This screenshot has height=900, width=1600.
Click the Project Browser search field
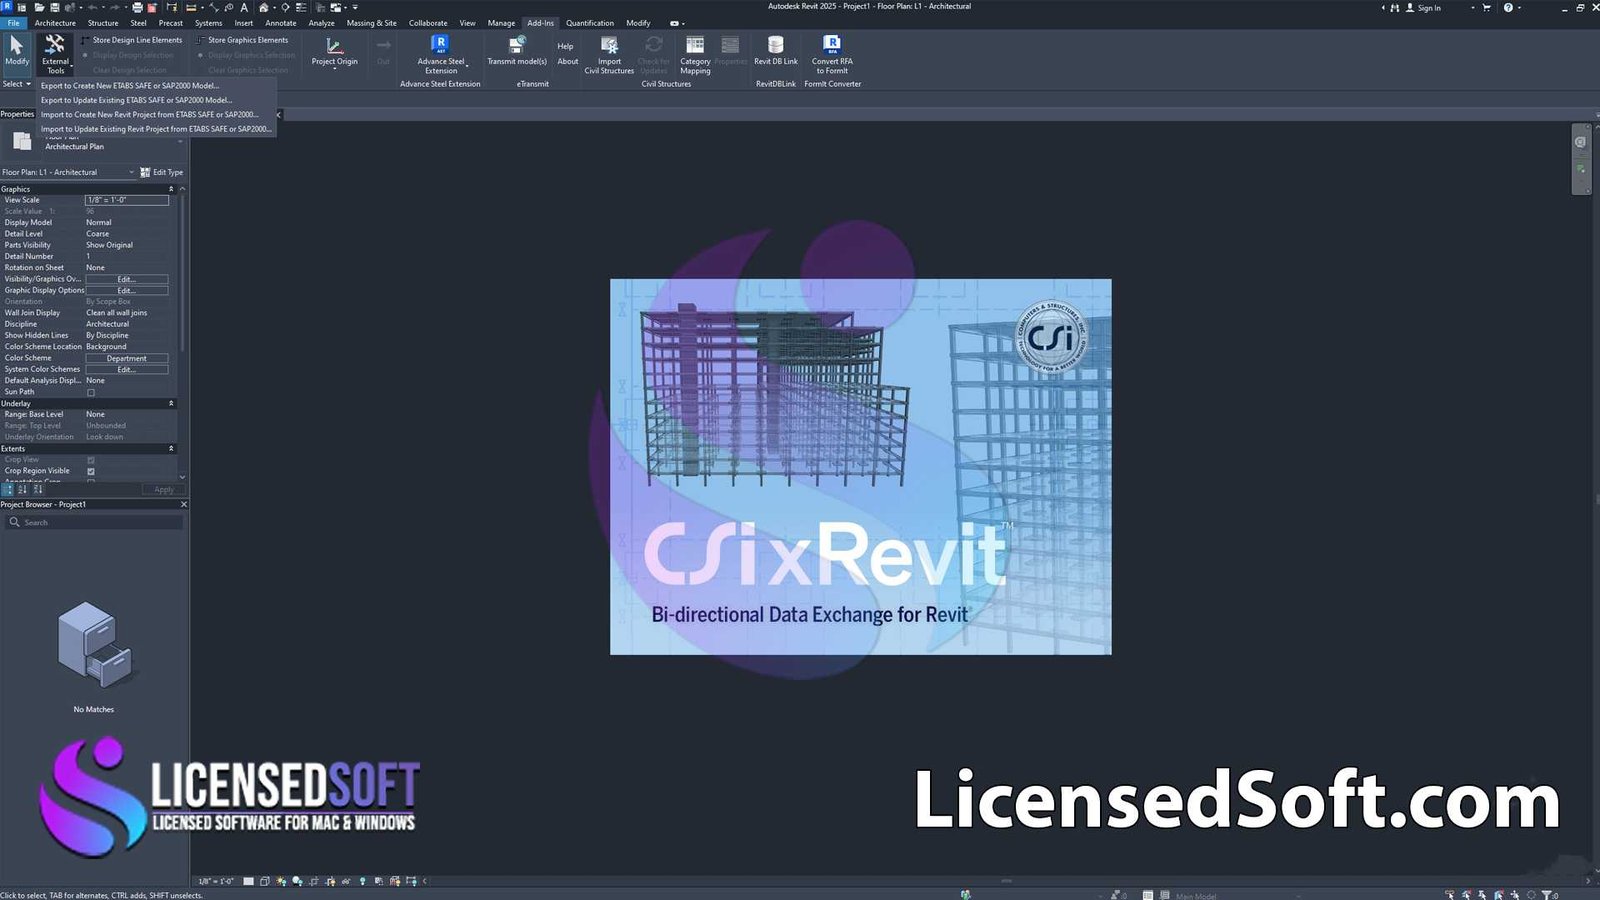click(94, 522)
